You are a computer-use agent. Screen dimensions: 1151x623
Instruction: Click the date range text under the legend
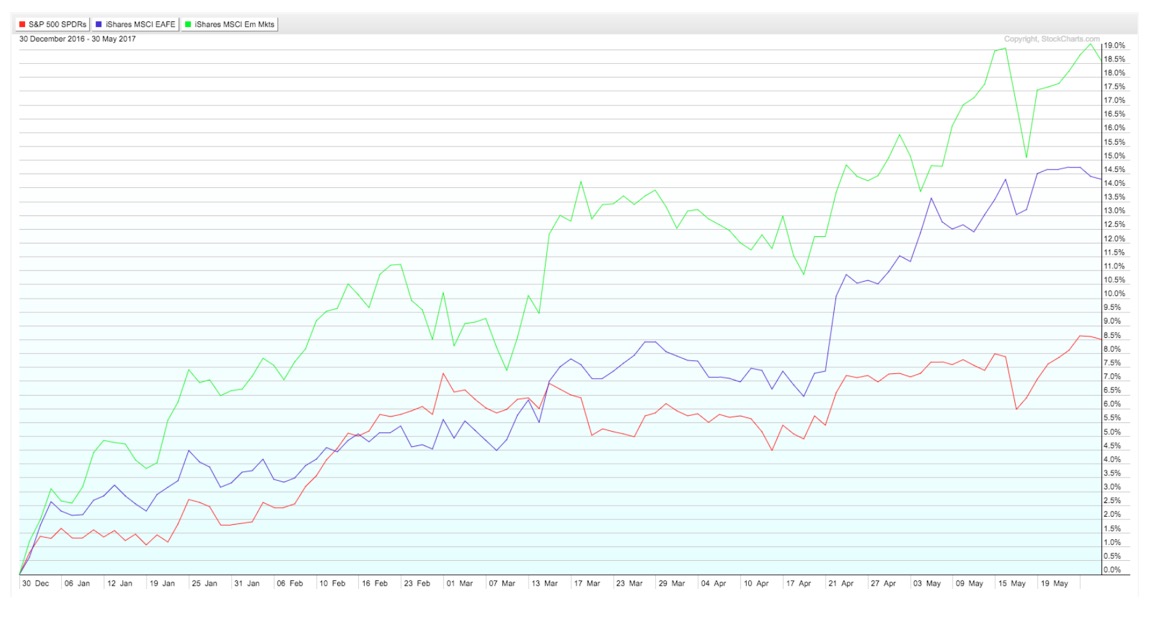(77, 39)
